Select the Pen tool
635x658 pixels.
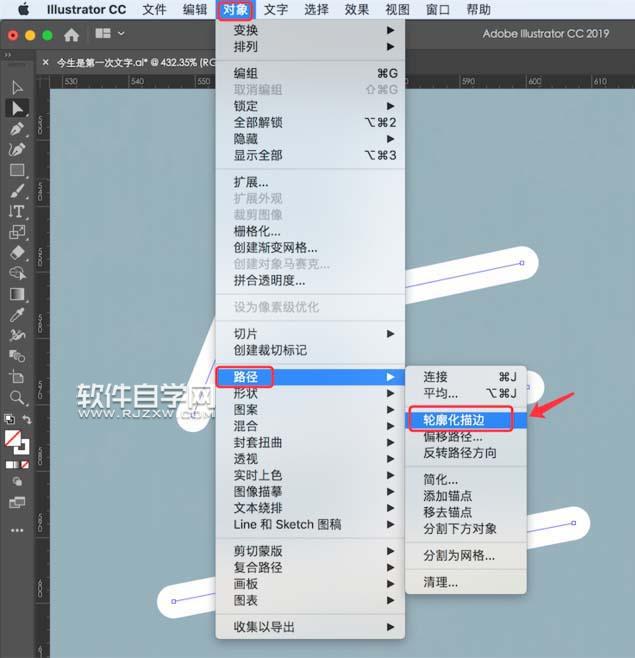[x=17, y=129]
